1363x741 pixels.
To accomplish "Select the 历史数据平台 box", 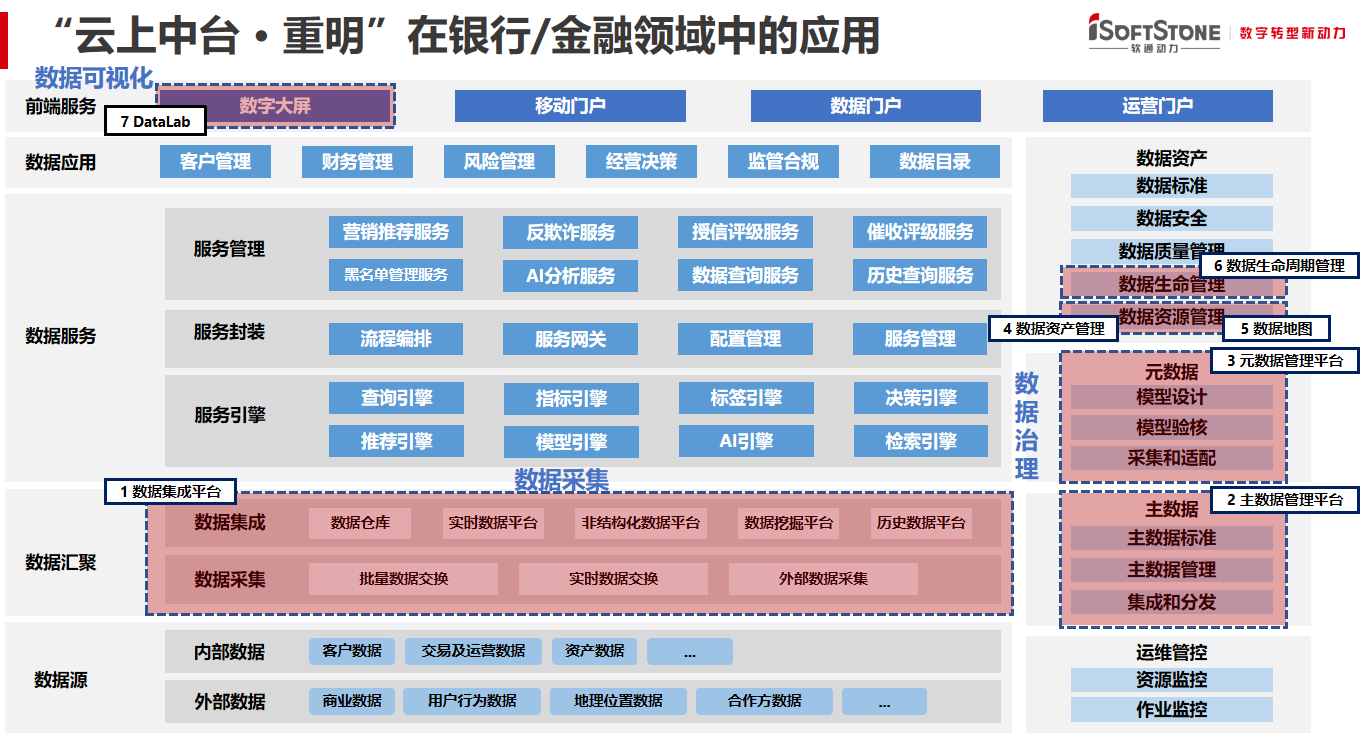I will coord(921,523).
